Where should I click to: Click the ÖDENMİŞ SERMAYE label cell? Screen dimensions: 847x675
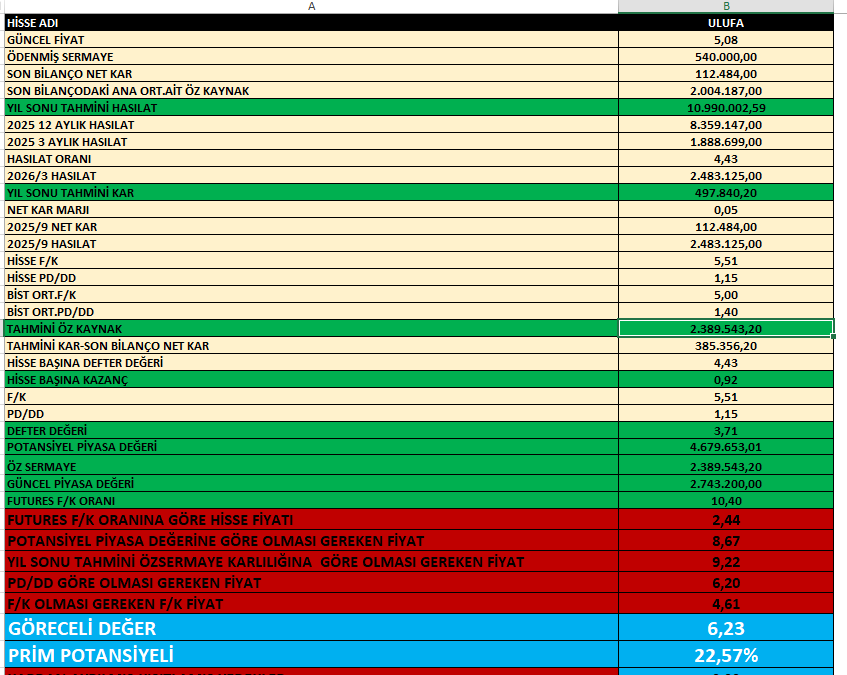point(311,57)
